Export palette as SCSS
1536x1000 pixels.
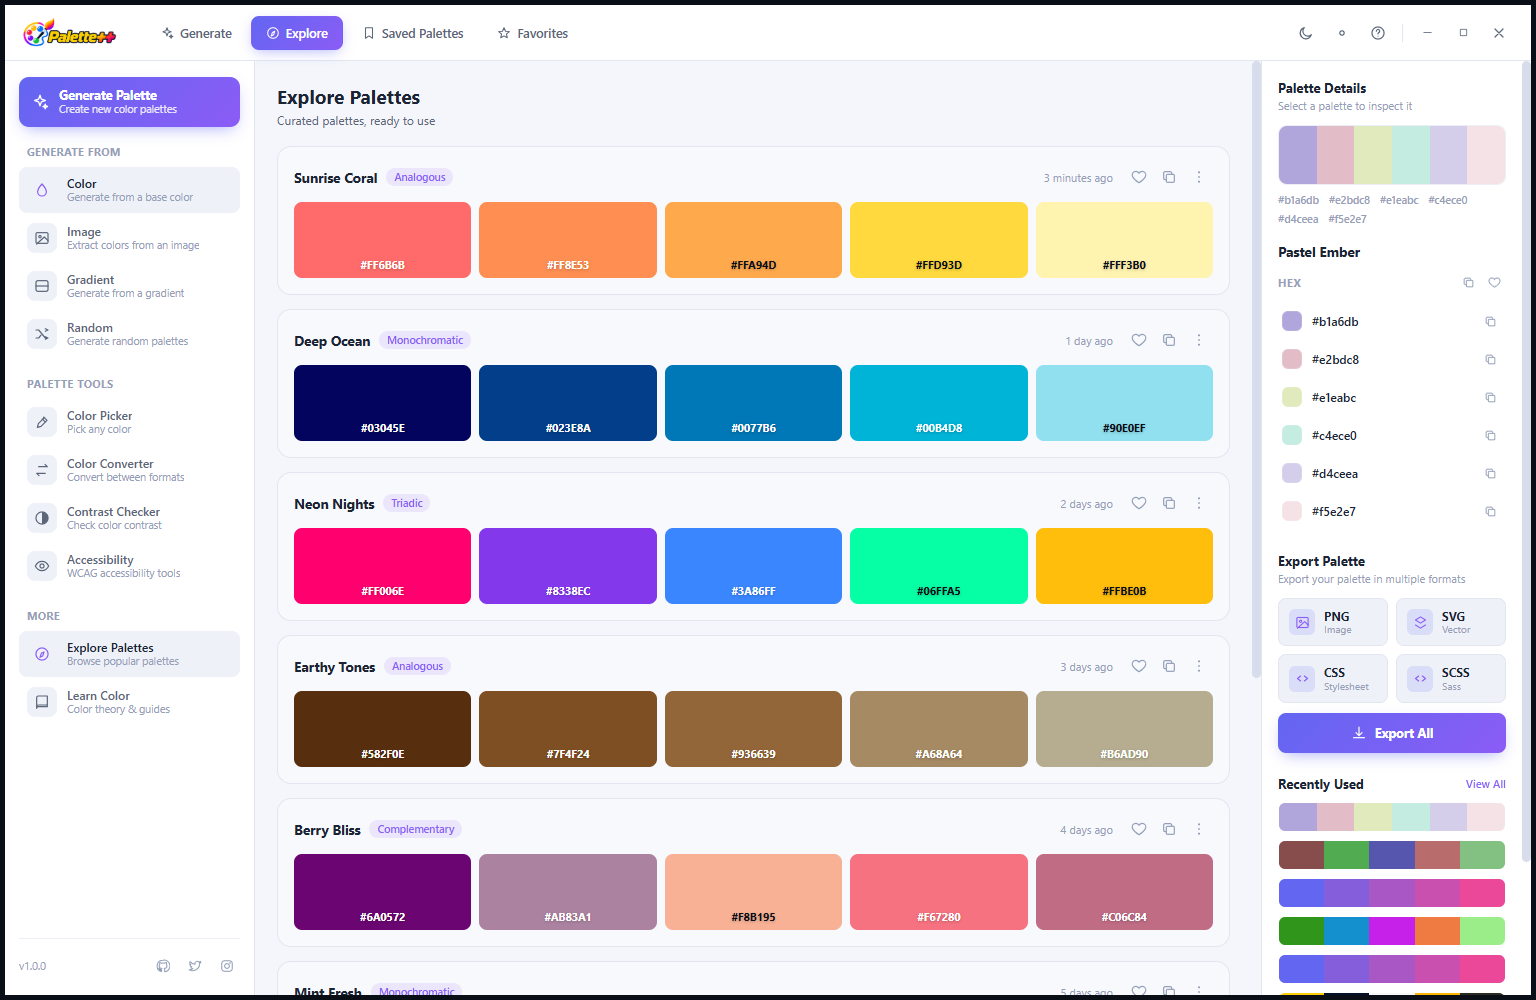[1450, 678]
